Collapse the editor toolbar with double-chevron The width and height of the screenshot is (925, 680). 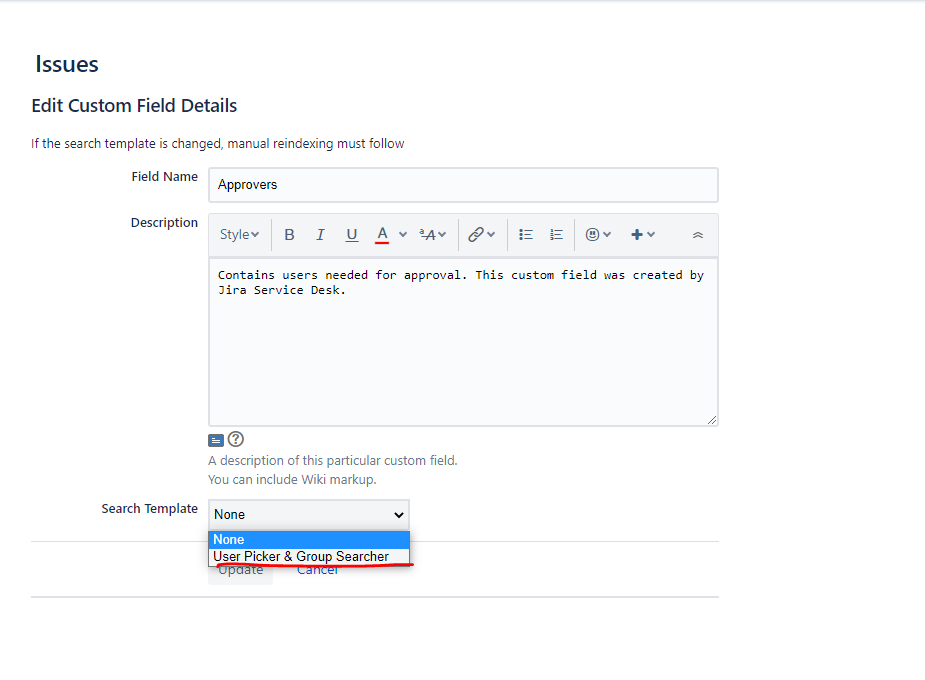pos(698,235)
